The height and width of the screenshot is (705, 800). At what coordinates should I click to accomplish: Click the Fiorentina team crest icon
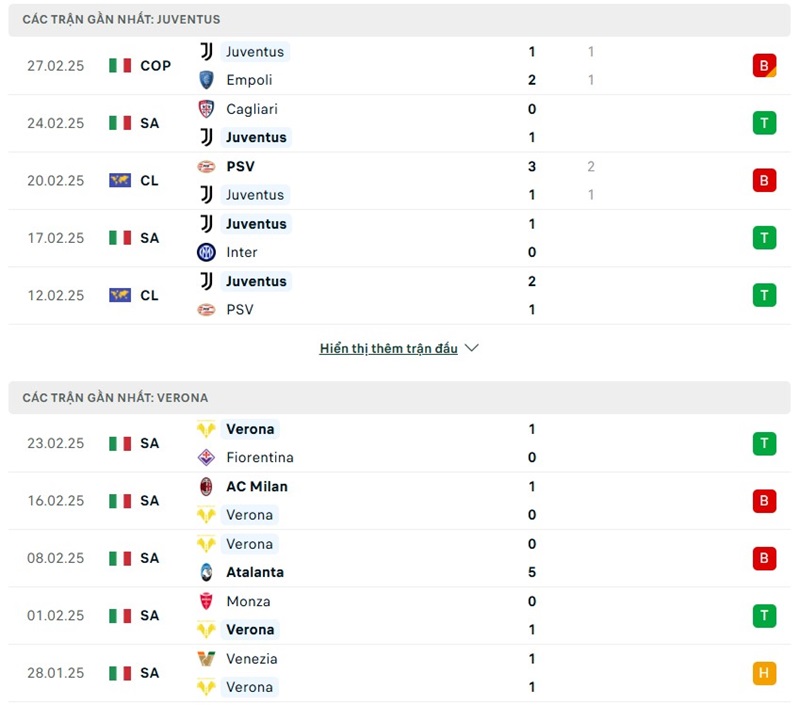pos(206,457)
